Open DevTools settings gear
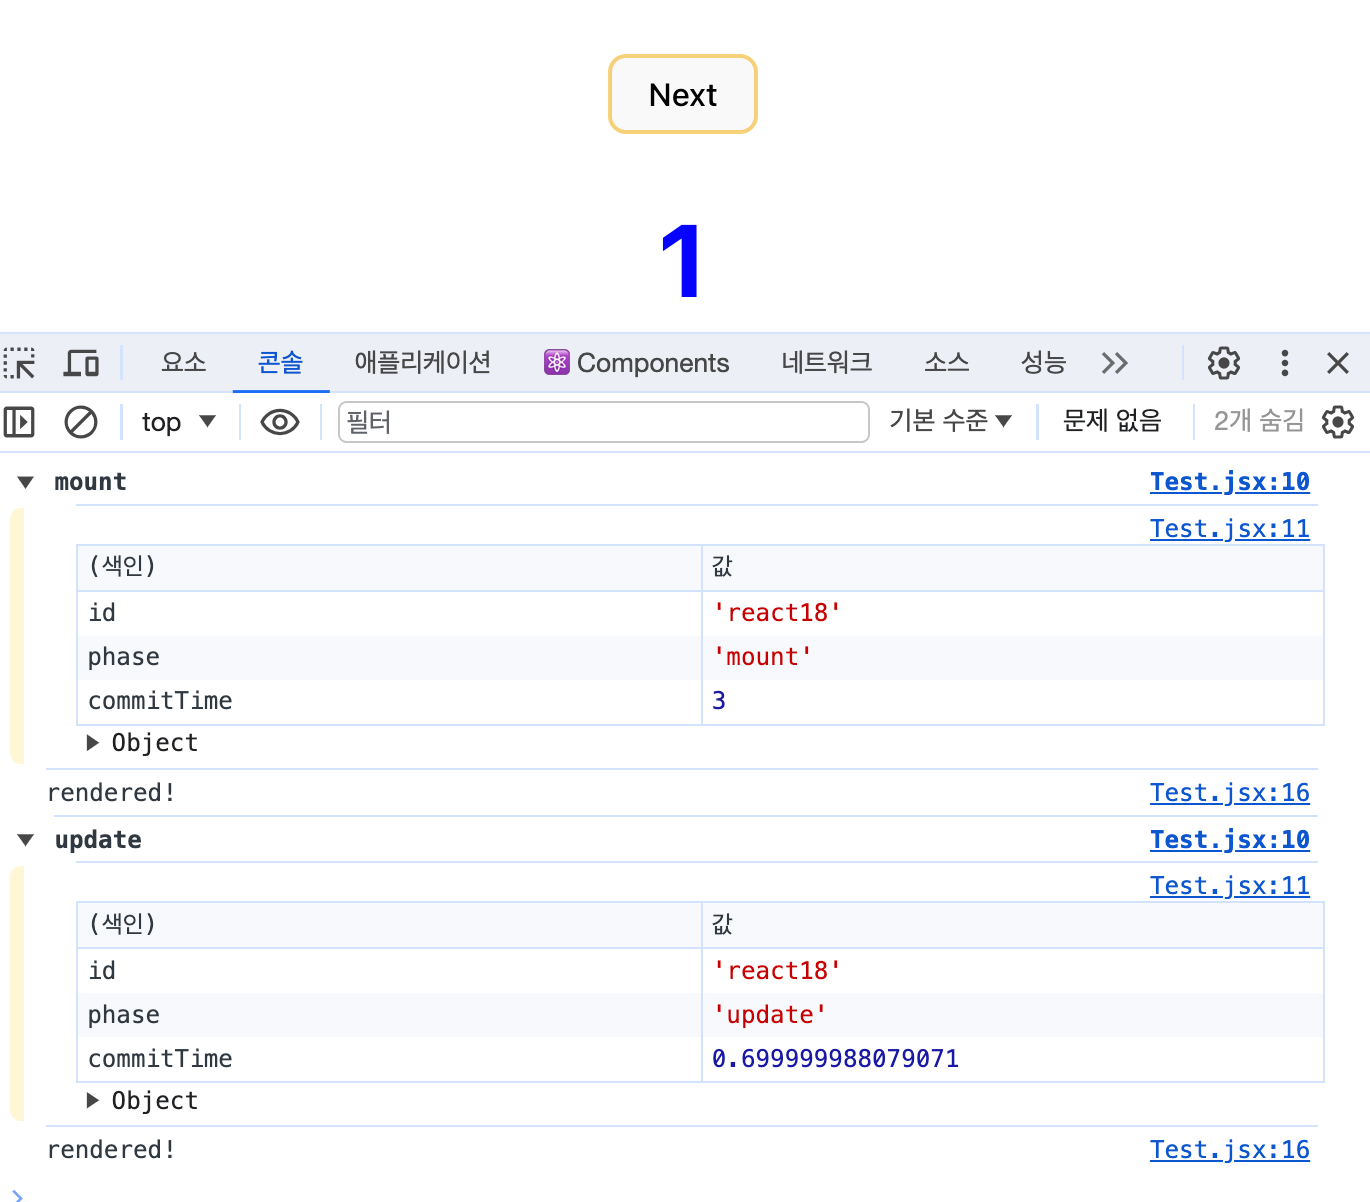Viewport: 1370px width, 1202px height. pos(1222,362)
